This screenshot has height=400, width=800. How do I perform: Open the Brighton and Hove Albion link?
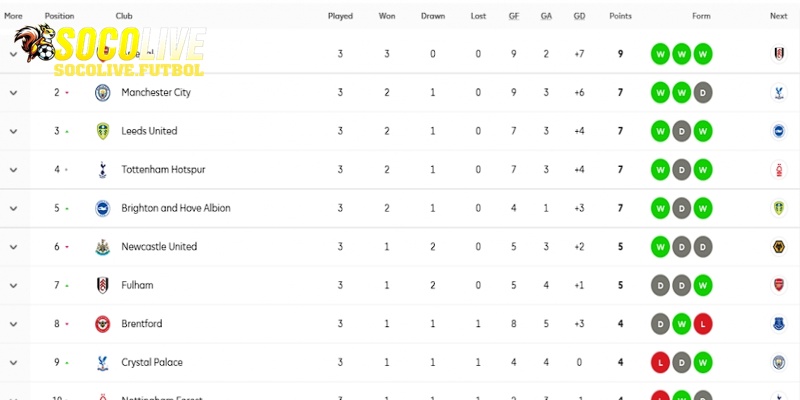coord(176,208)
